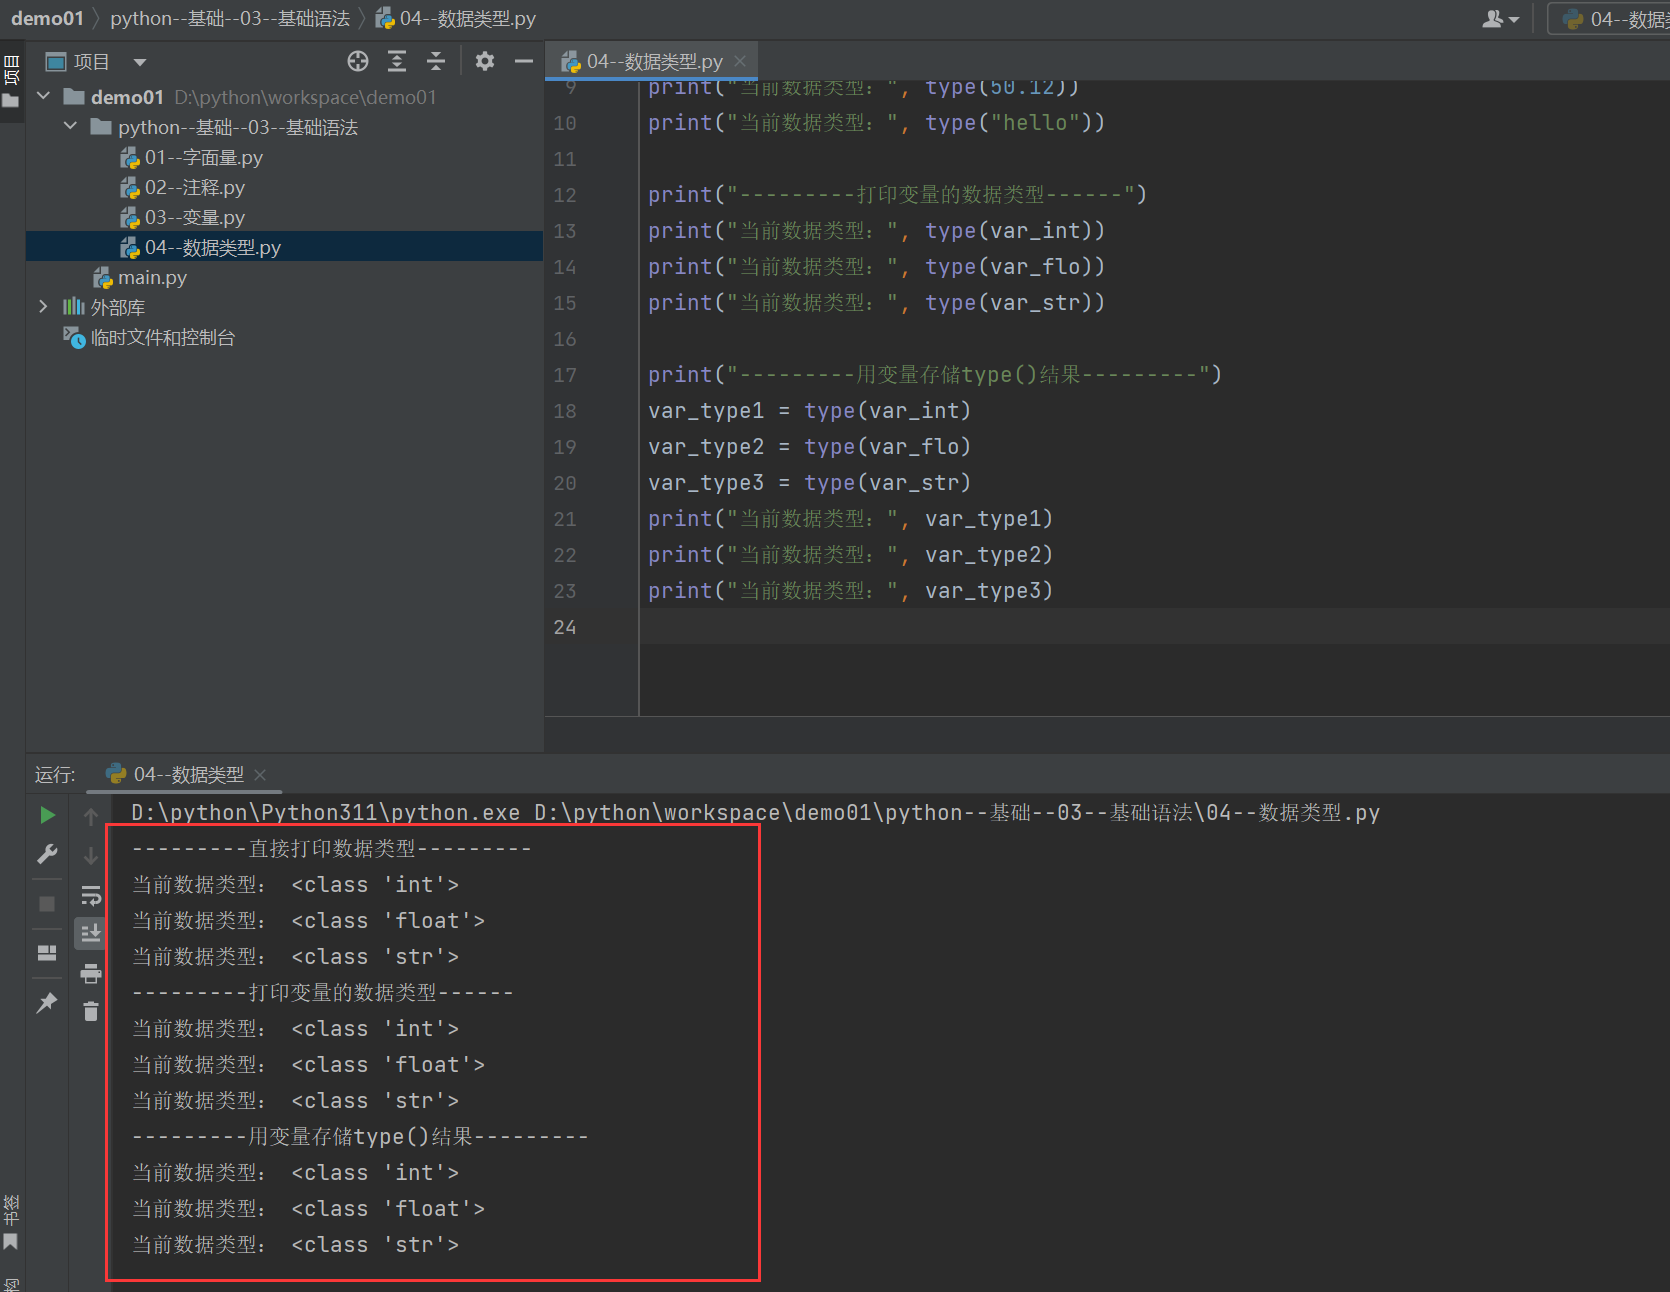Click the demo01 breadcrumb
Screen dimensions: 1670x1292
tap(47, 18)
